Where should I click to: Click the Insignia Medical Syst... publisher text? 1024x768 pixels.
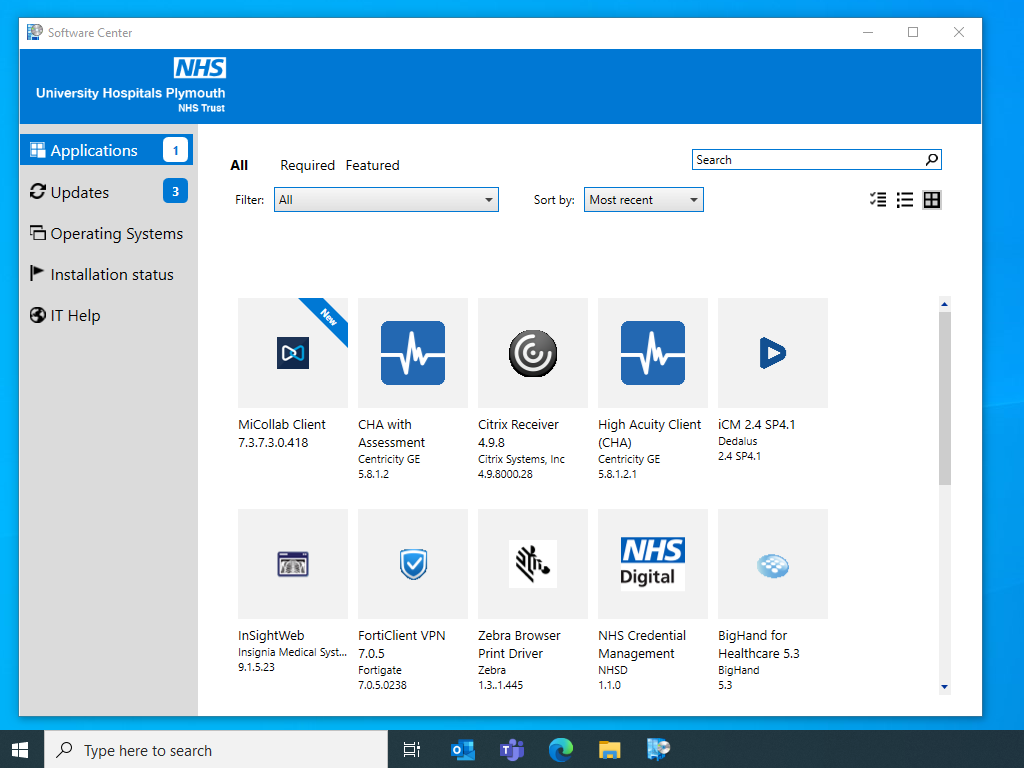(x=292, y=652)
